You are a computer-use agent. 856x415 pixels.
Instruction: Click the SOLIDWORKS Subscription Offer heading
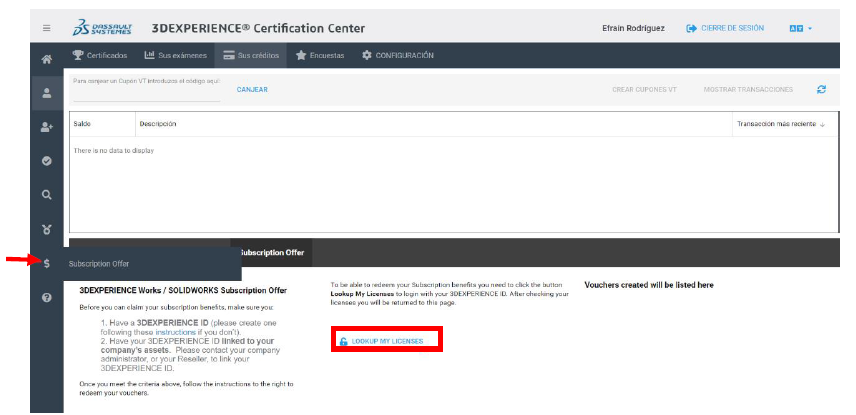pos(183,290)
